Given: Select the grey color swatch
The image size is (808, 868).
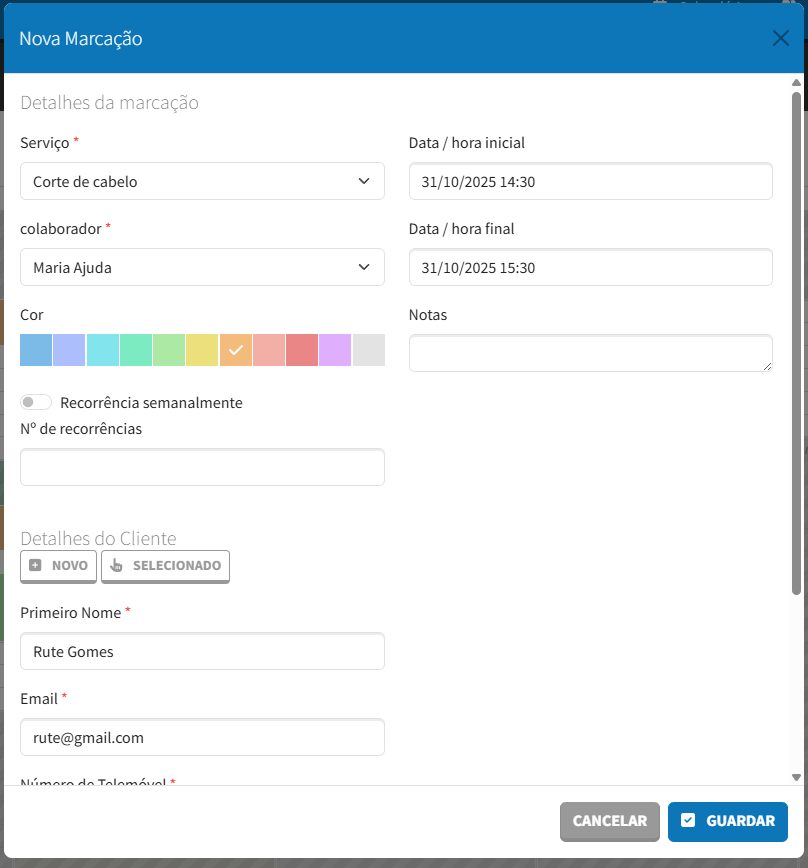Looking at the screenshot, I should tap(369, 350).
